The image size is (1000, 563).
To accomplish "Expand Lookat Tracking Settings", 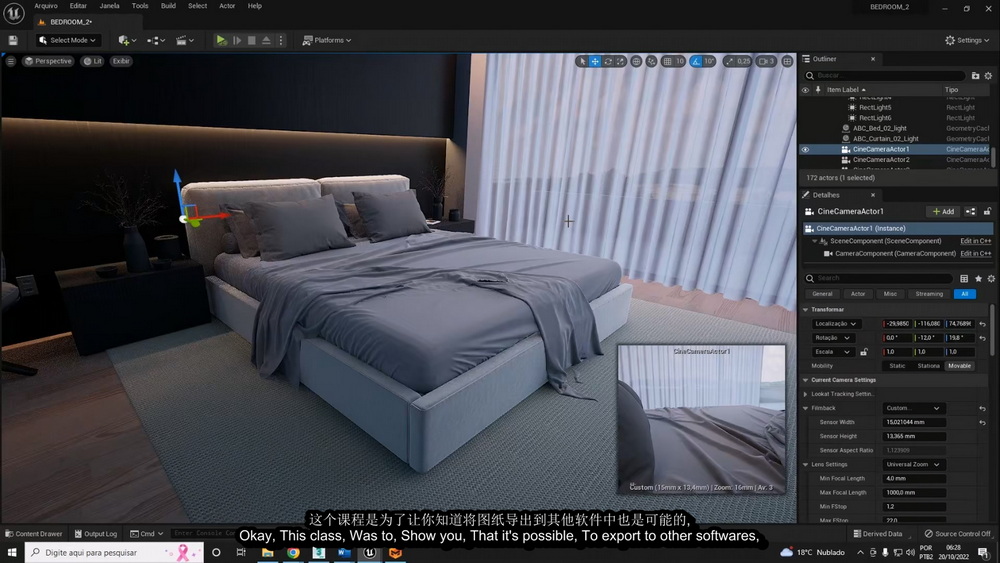I will click(x=805, y=394).
